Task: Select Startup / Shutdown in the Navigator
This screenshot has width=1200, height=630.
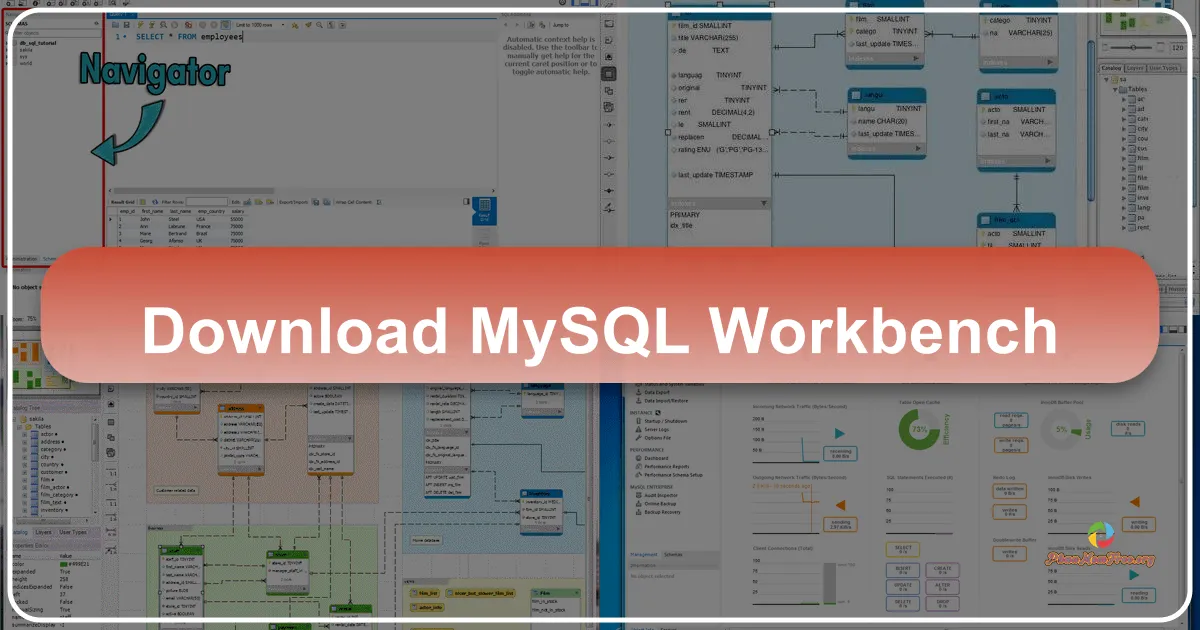Action: tap(665, 421)
